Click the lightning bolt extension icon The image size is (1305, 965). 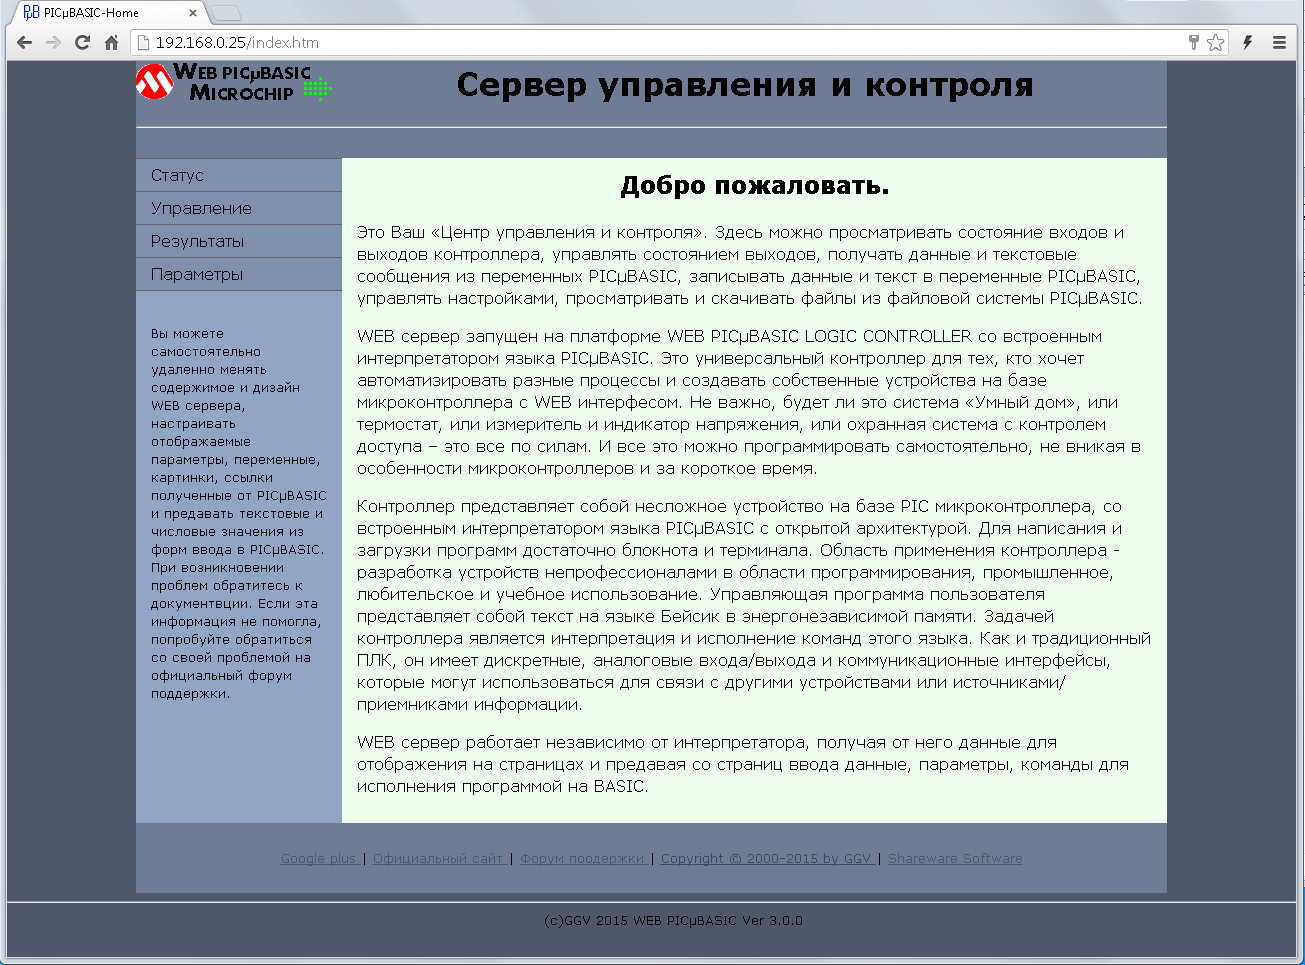[1248, 42]
